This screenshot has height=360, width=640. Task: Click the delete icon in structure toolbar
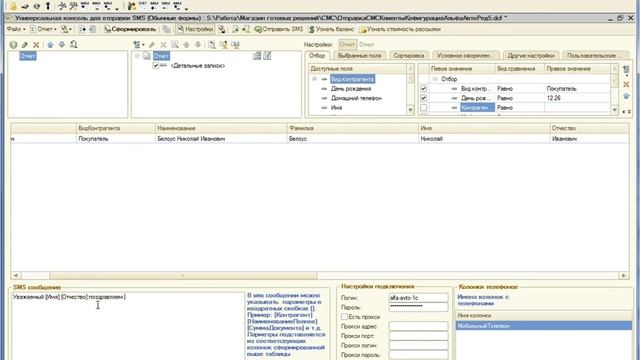pos(163,45)
